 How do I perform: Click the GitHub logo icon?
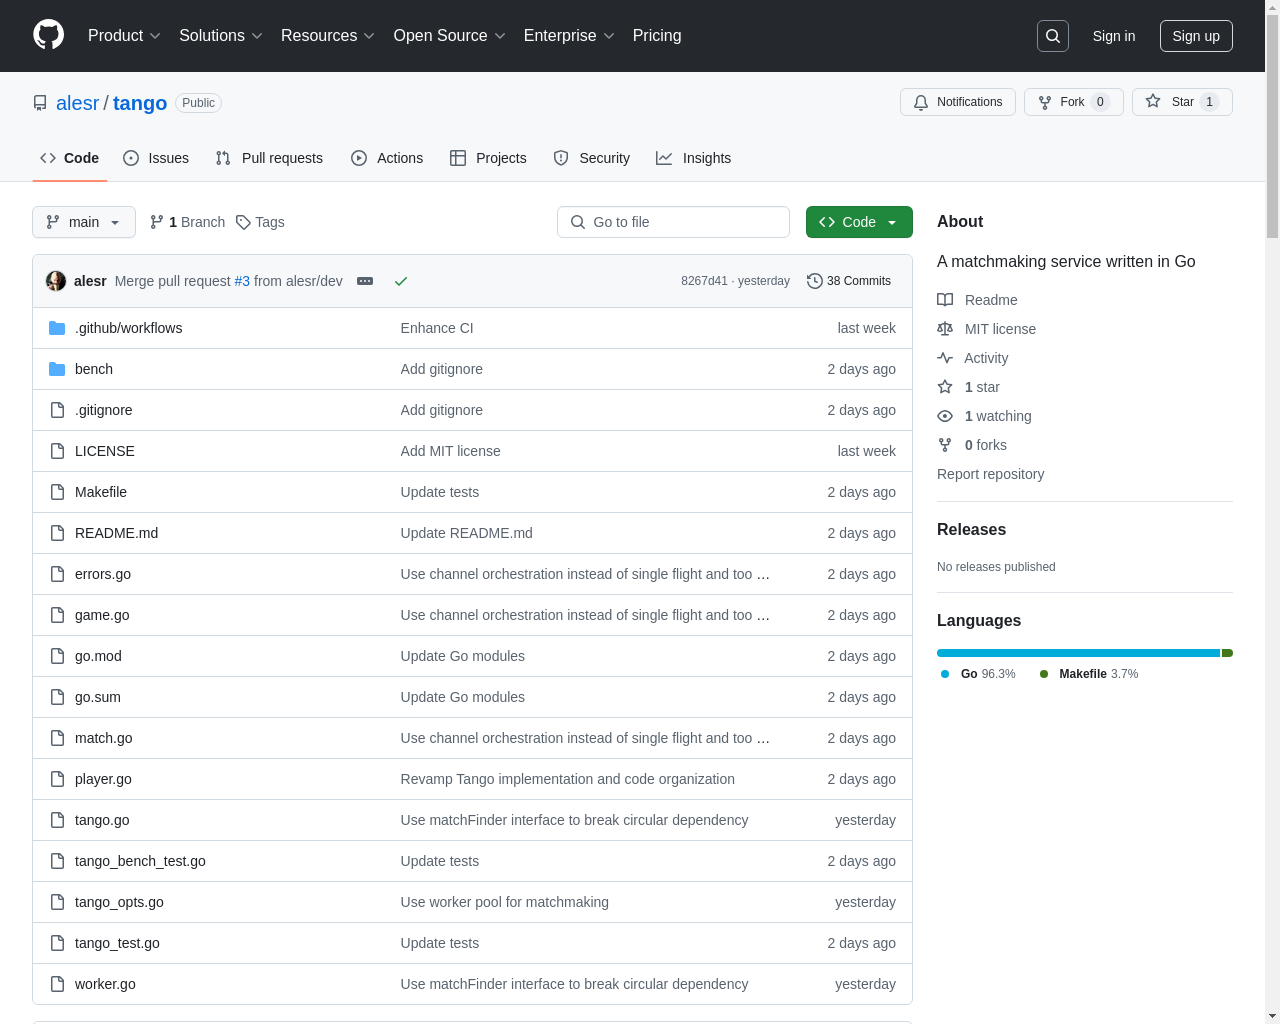click(x=49, y=35)
